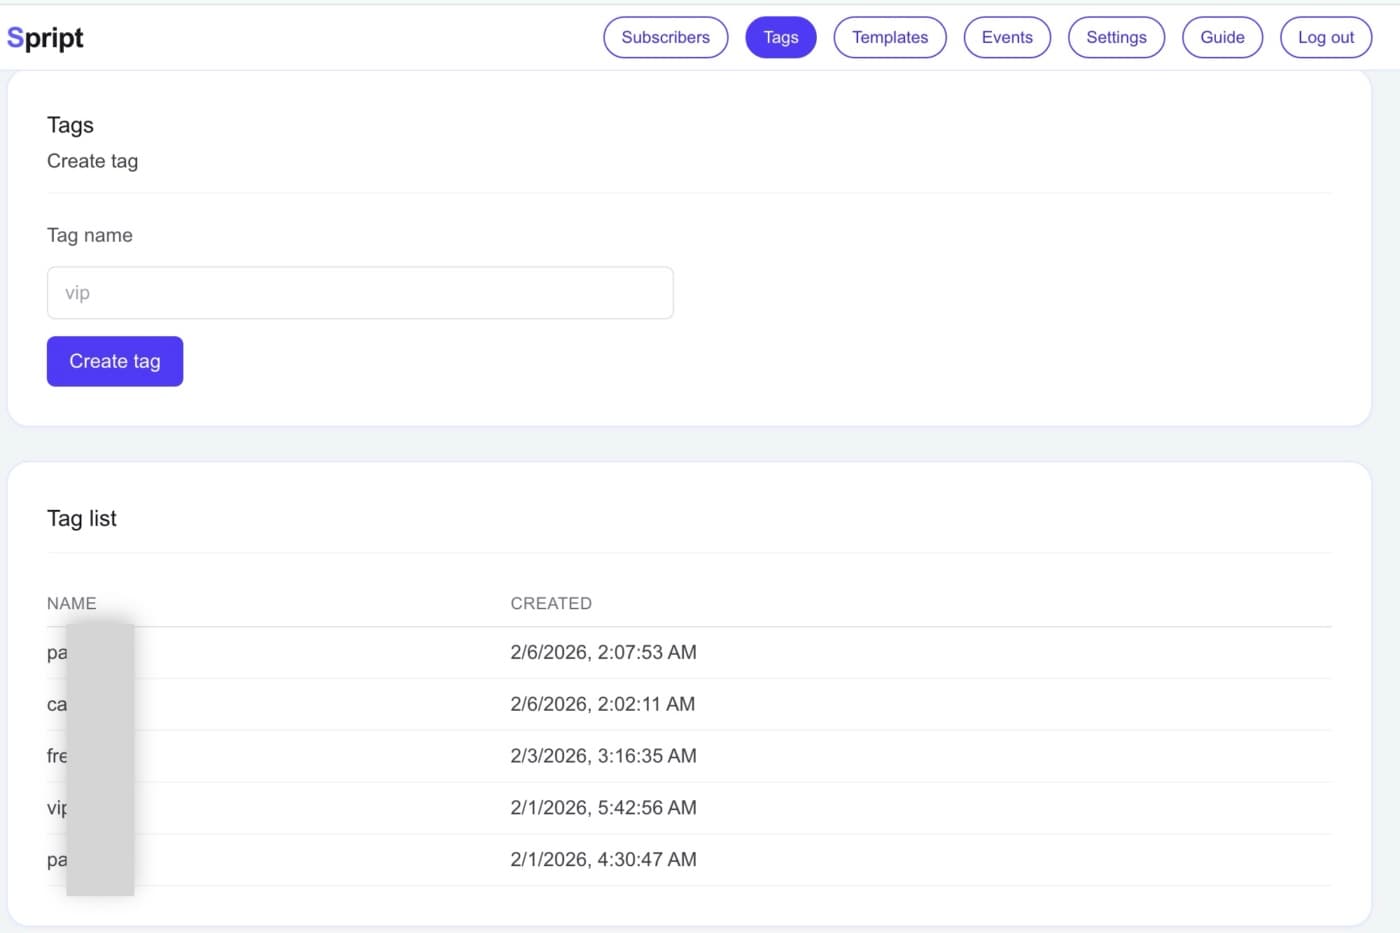Click the Spript logo
This screenshot has height=933, width=1400.
pos(45,38)
